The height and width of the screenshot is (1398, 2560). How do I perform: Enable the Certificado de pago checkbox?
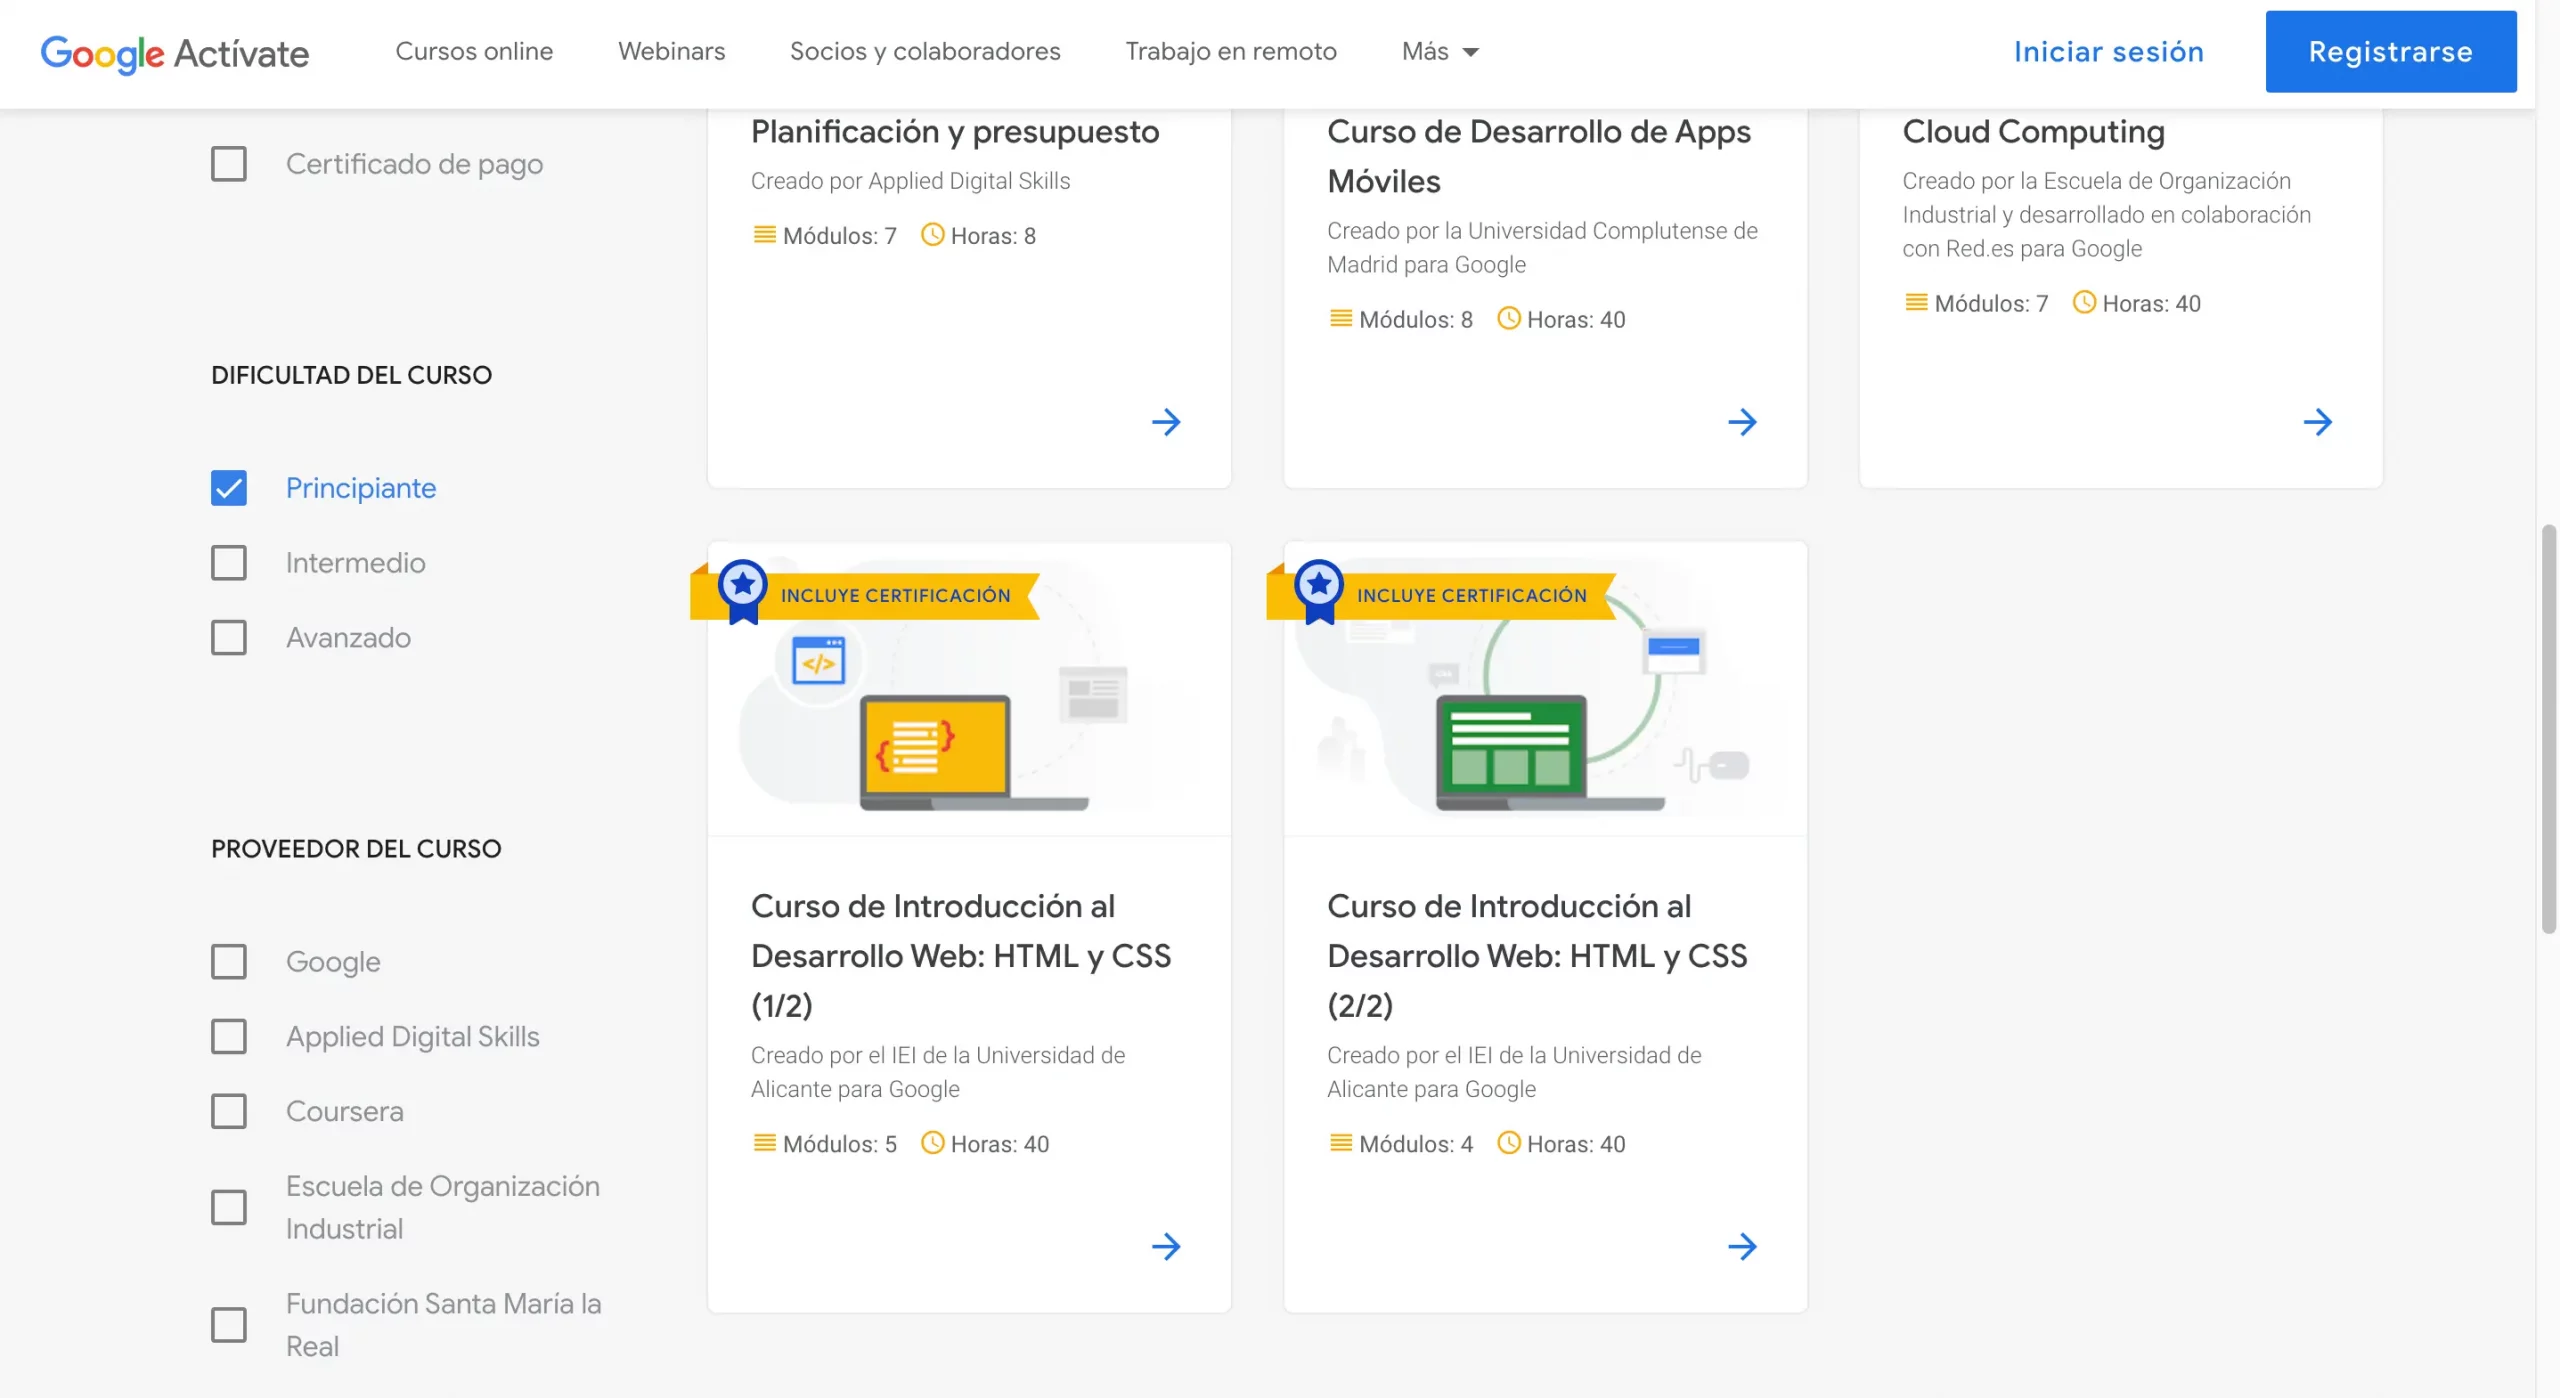tap(229, 164)
